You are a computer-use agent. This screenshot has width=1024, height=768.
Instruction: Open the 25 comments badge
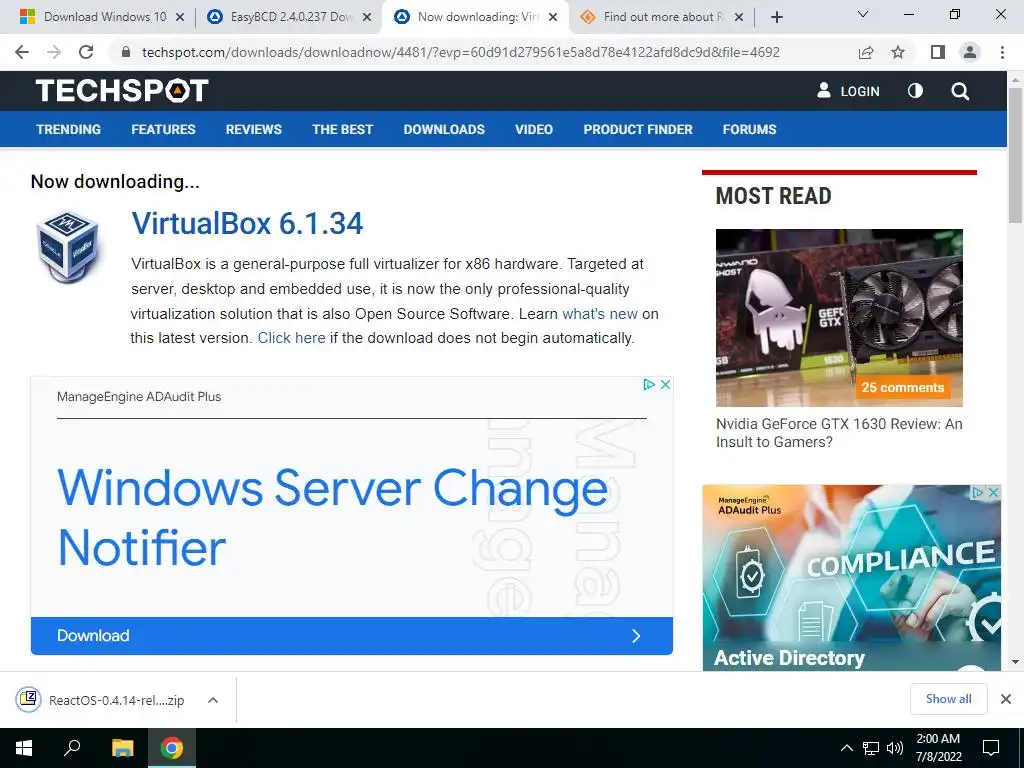pos(903,387)
